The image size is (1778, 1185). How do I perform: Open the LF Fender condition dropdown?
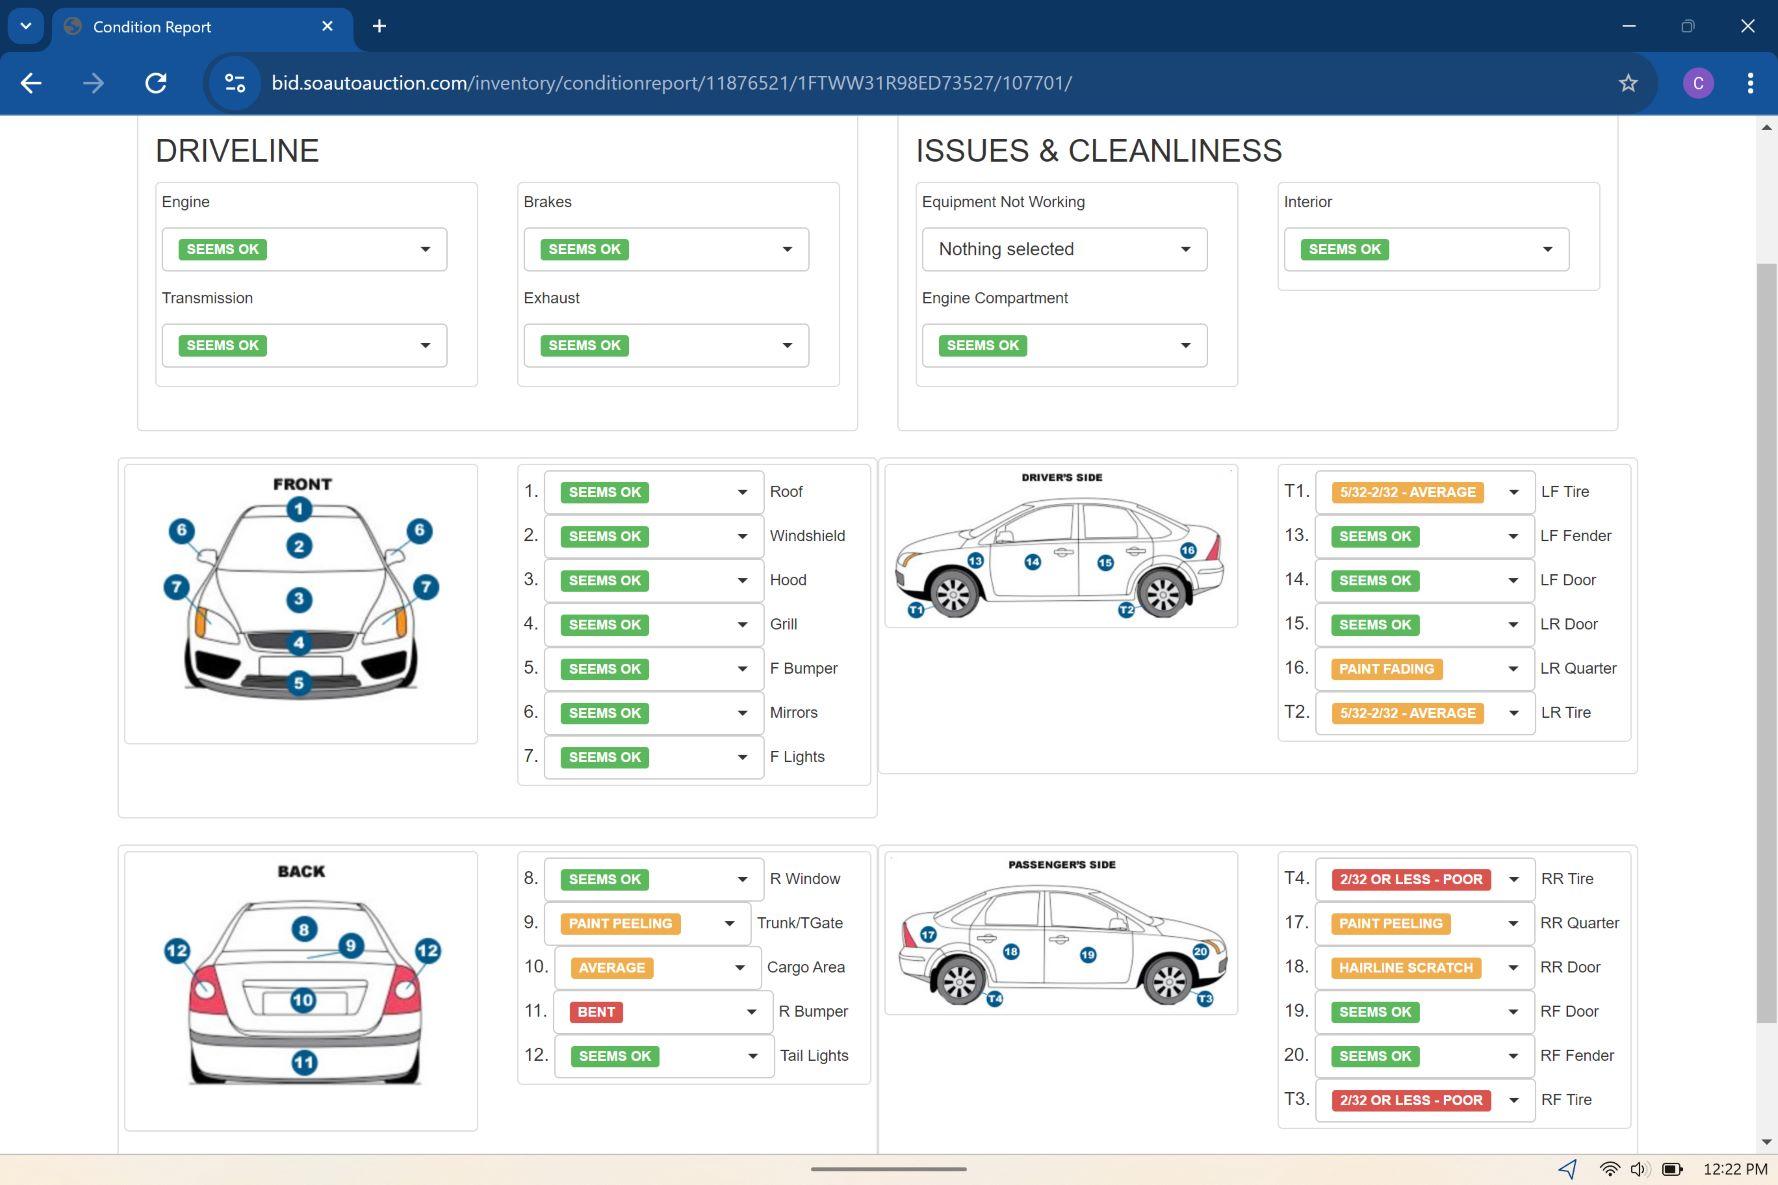[1425, 536]
